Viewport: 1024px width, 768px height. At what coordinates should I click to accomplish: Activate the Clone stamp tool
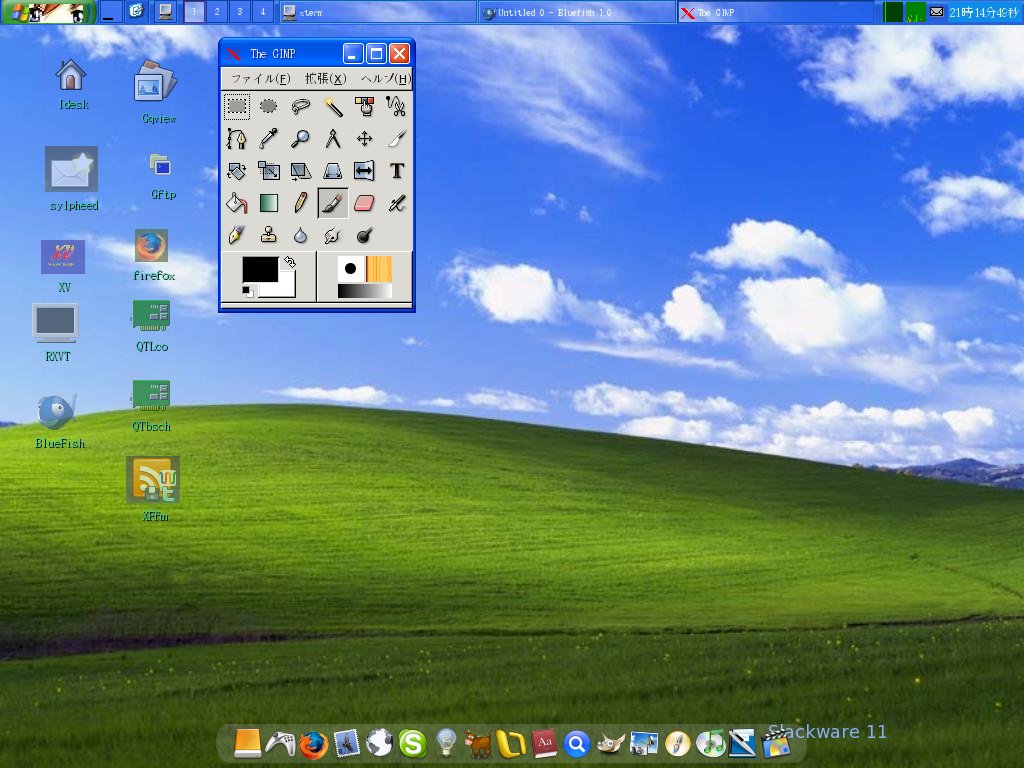click(269, 234)
